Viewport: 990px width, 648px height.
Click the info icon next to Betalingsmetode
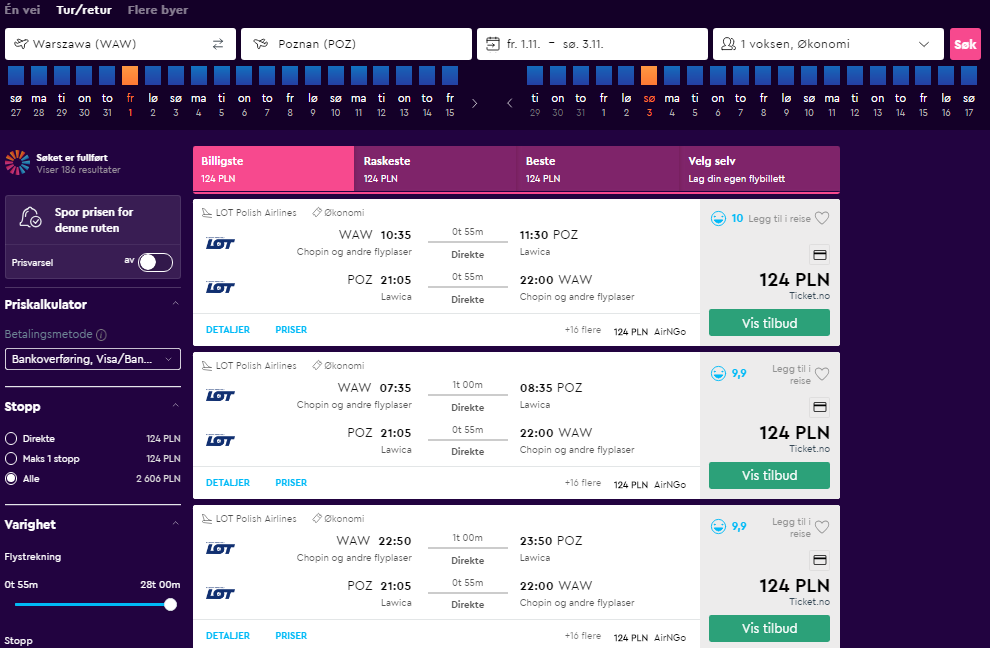point(101,335)
